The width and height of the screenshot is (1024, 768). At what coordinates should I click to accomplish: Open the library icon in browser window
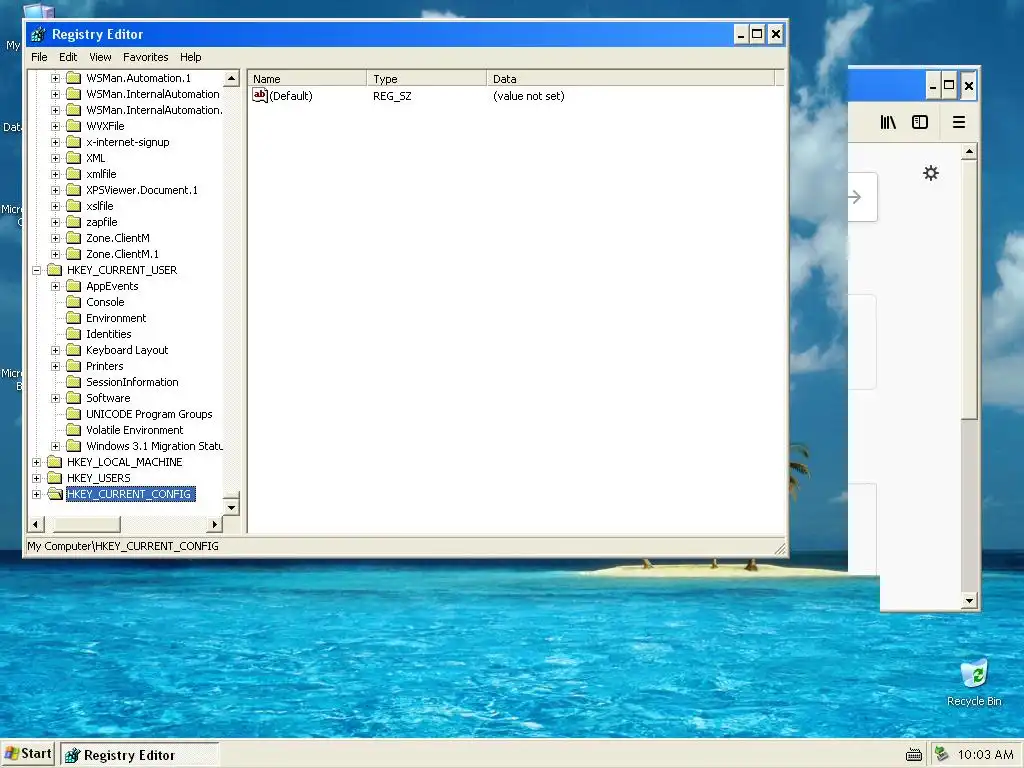click(x=888, y=122)
